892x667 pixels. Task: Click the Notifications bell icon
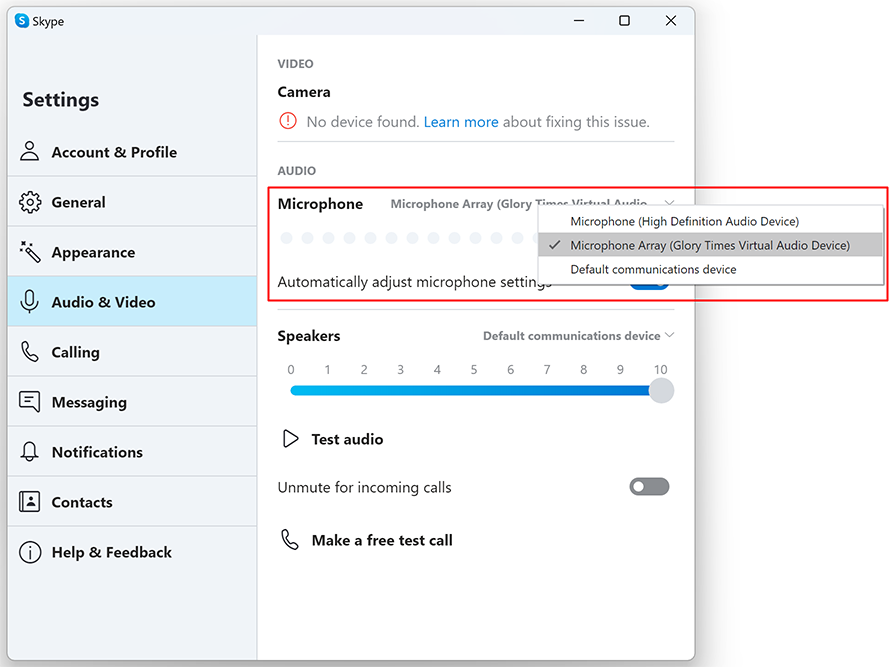click(30, 452)
